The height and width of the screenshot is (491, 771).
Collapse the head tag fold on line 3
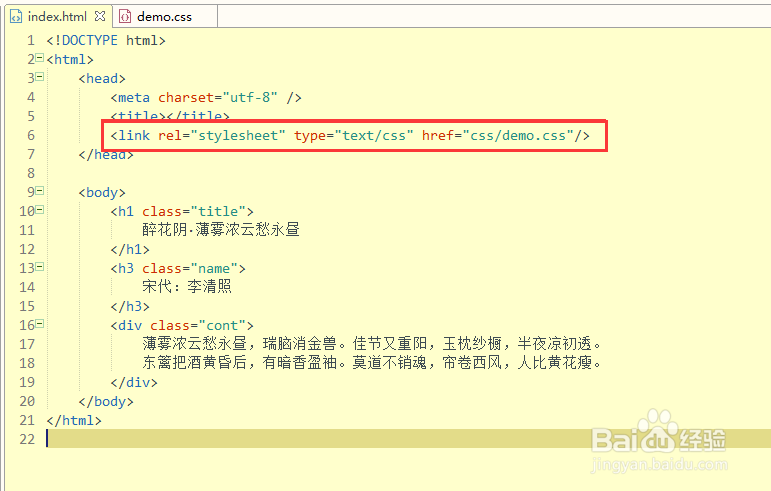40,77
